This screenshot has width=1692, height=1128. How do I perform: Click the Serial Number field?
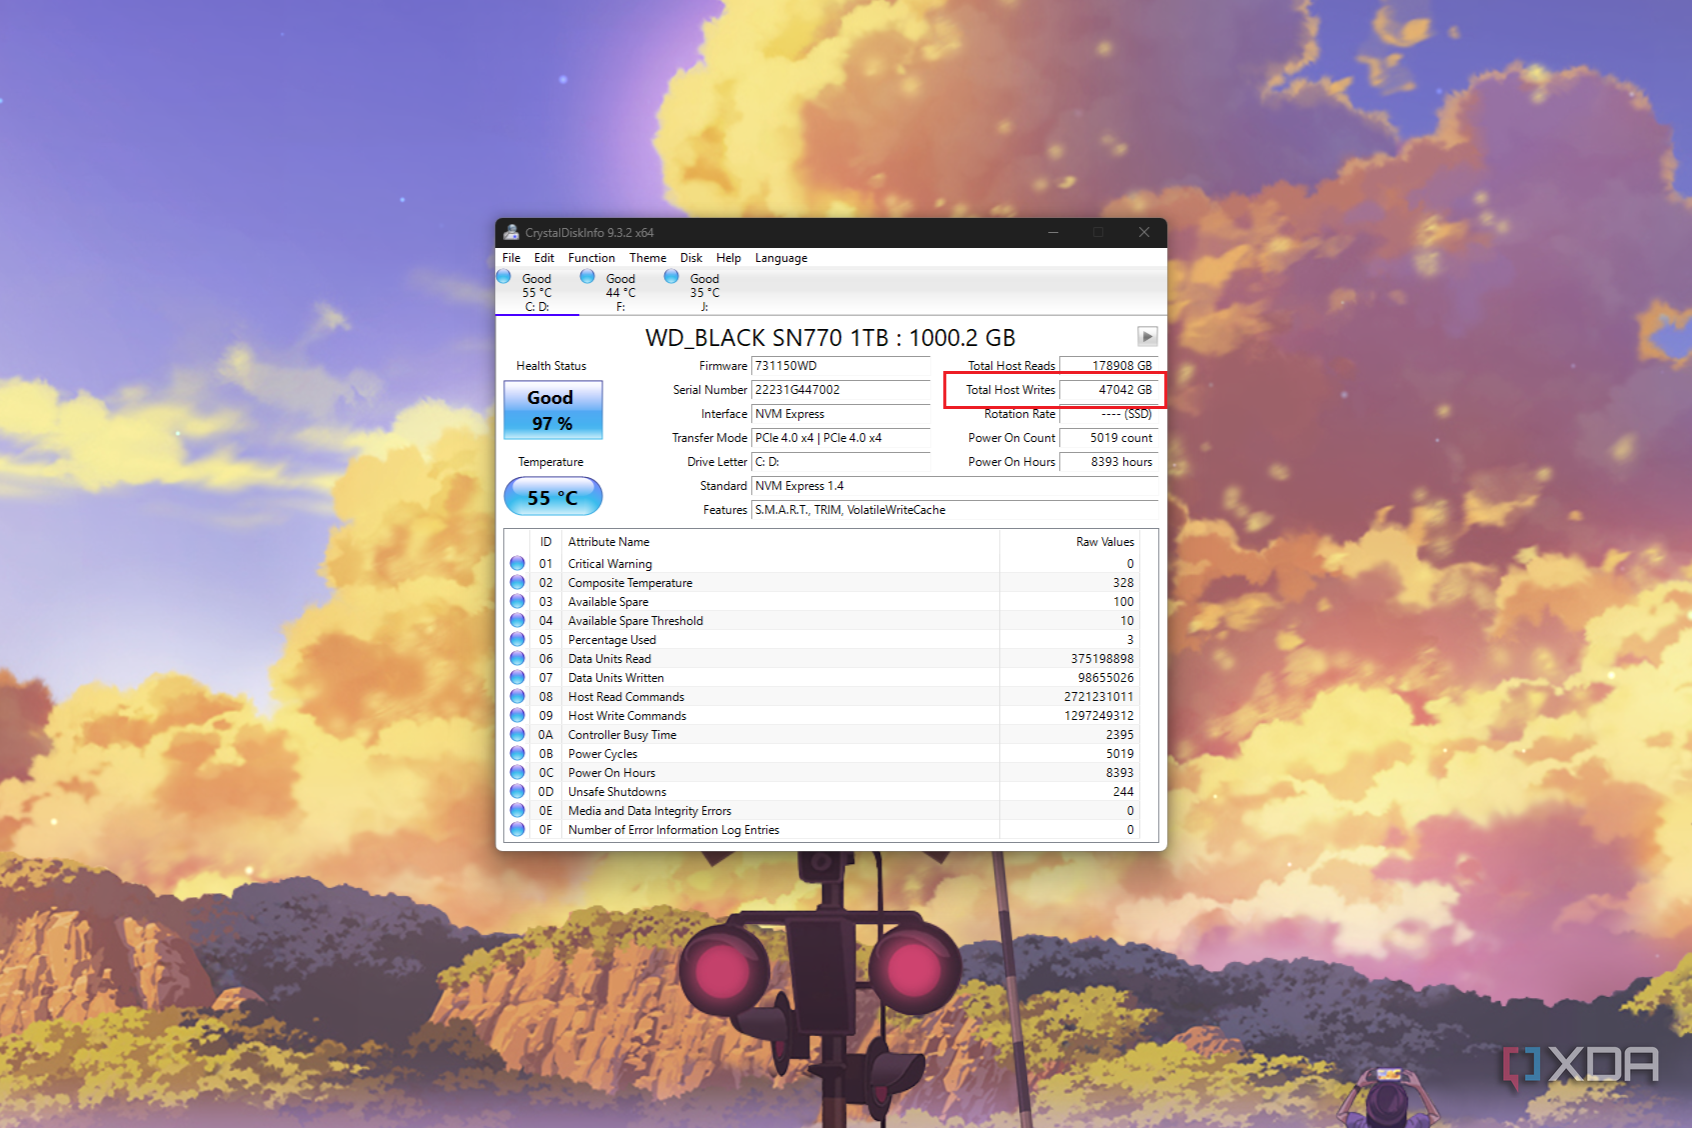tap(841, 390)
